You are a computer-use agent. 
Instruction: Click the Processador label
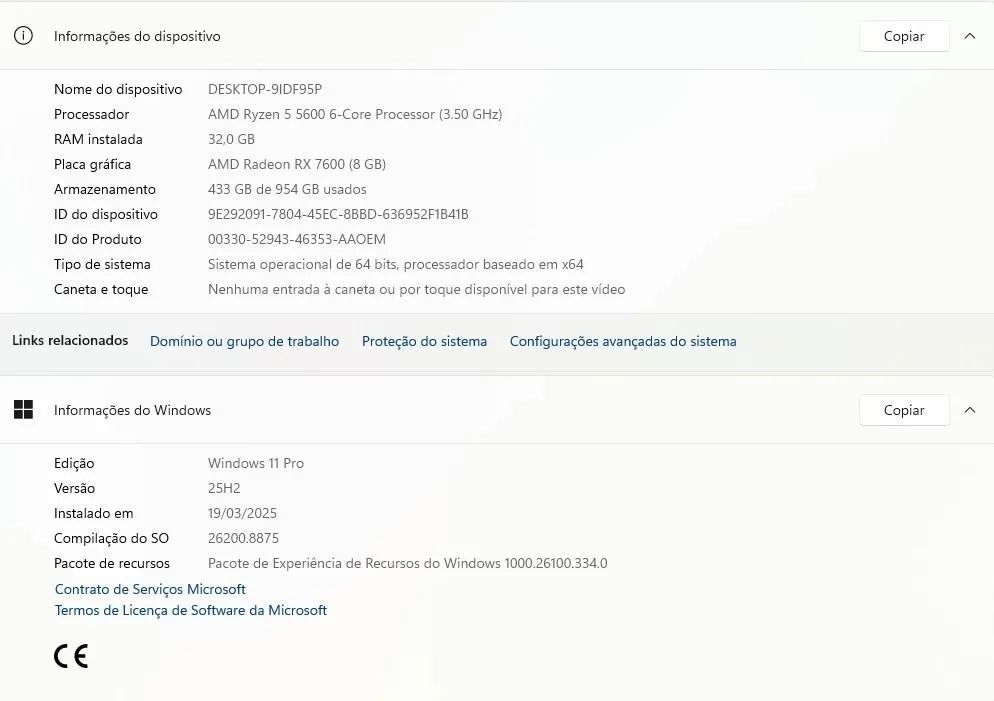pyautogui.click(x=91, y=114)
